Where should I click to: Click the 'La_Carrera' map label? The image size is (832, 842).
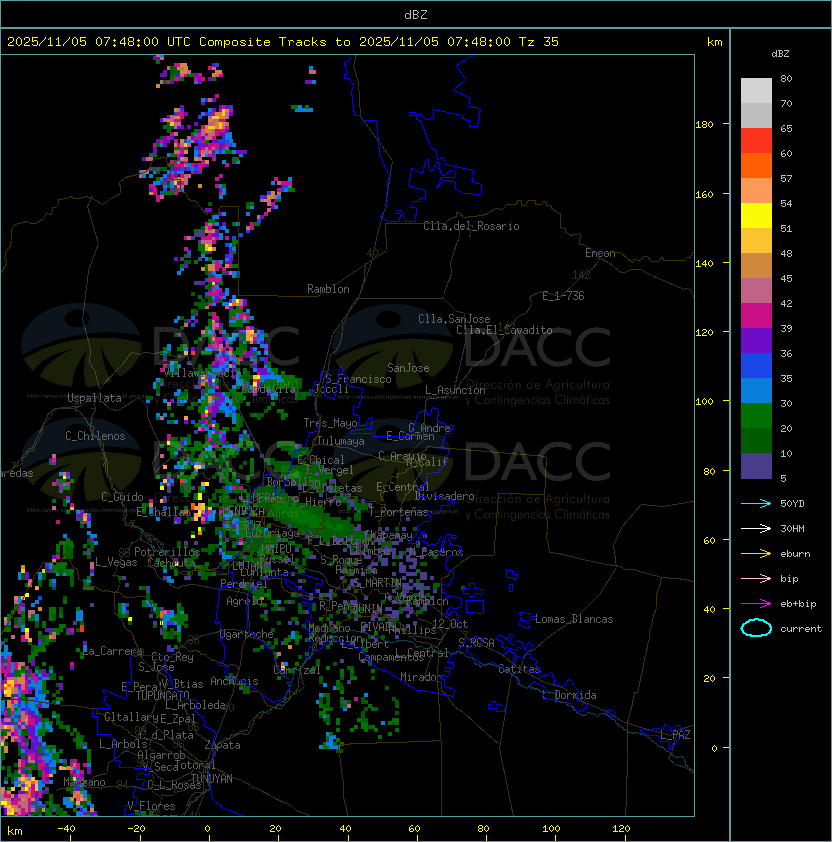pos(113,651)
